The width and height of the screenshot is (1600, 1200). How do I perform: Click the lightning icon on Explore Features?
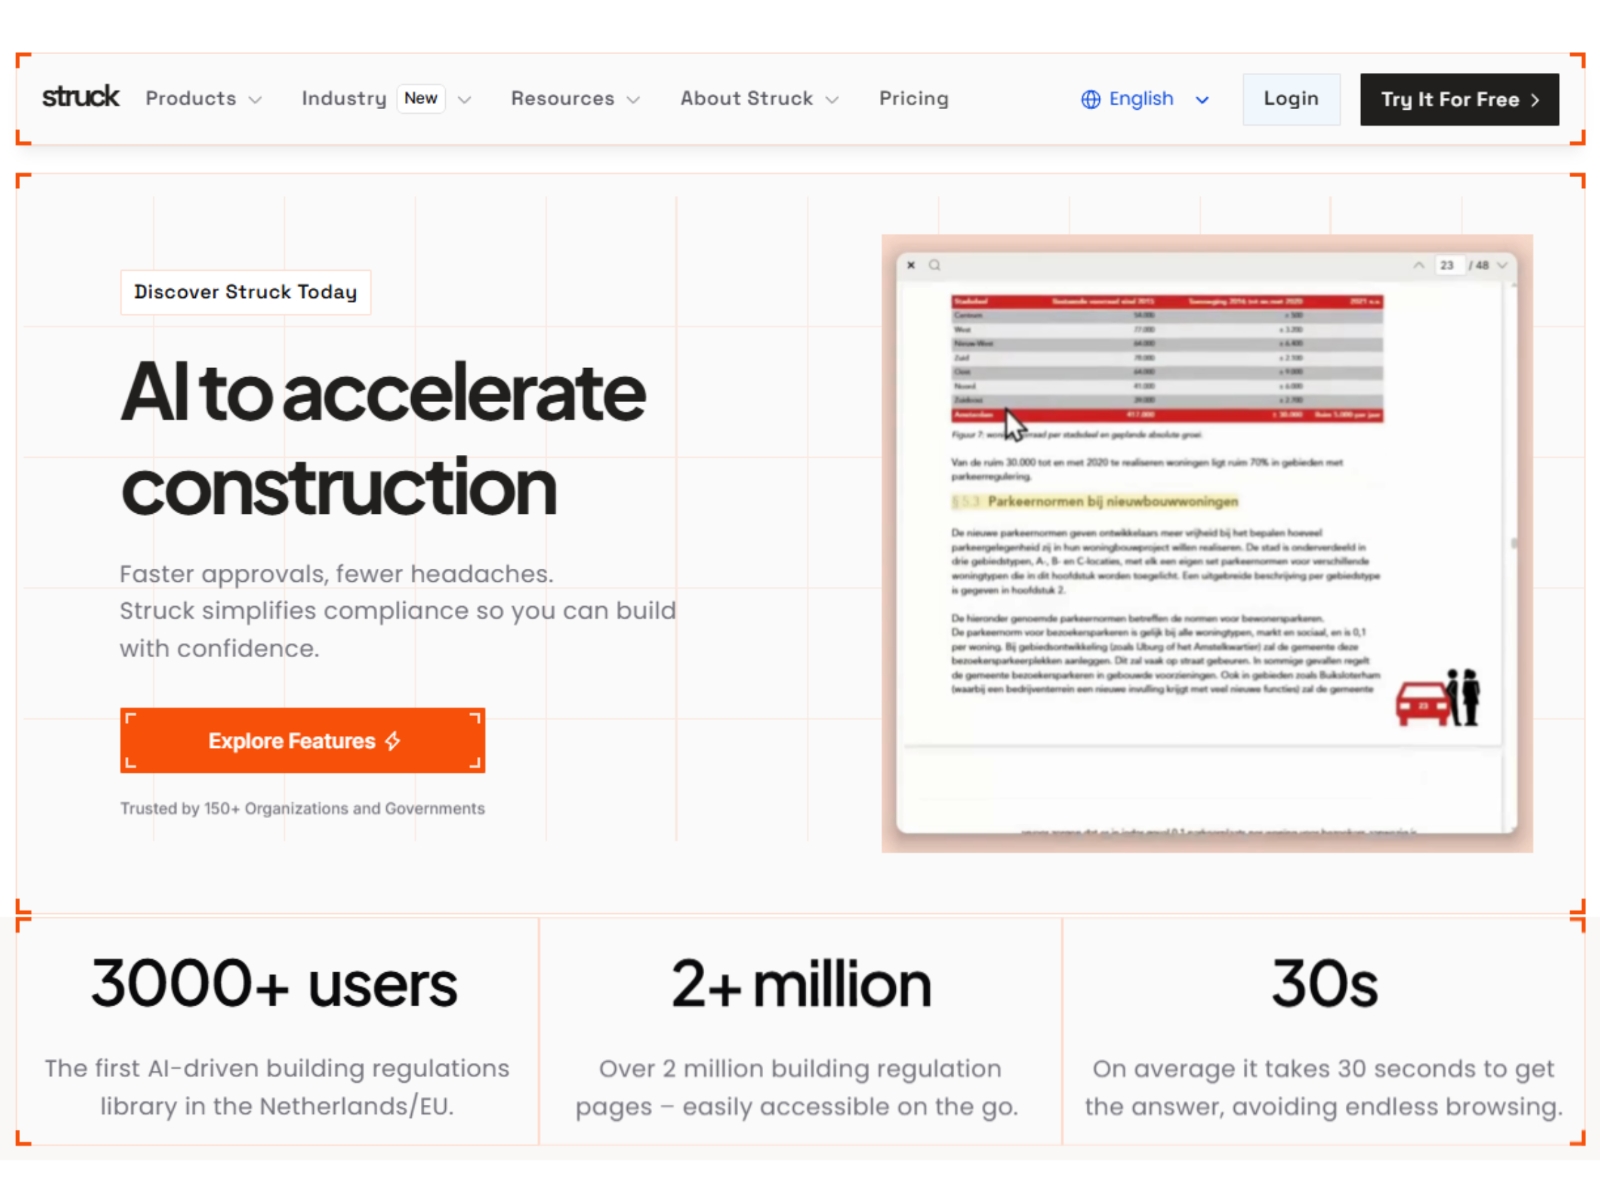click(392, 741)
